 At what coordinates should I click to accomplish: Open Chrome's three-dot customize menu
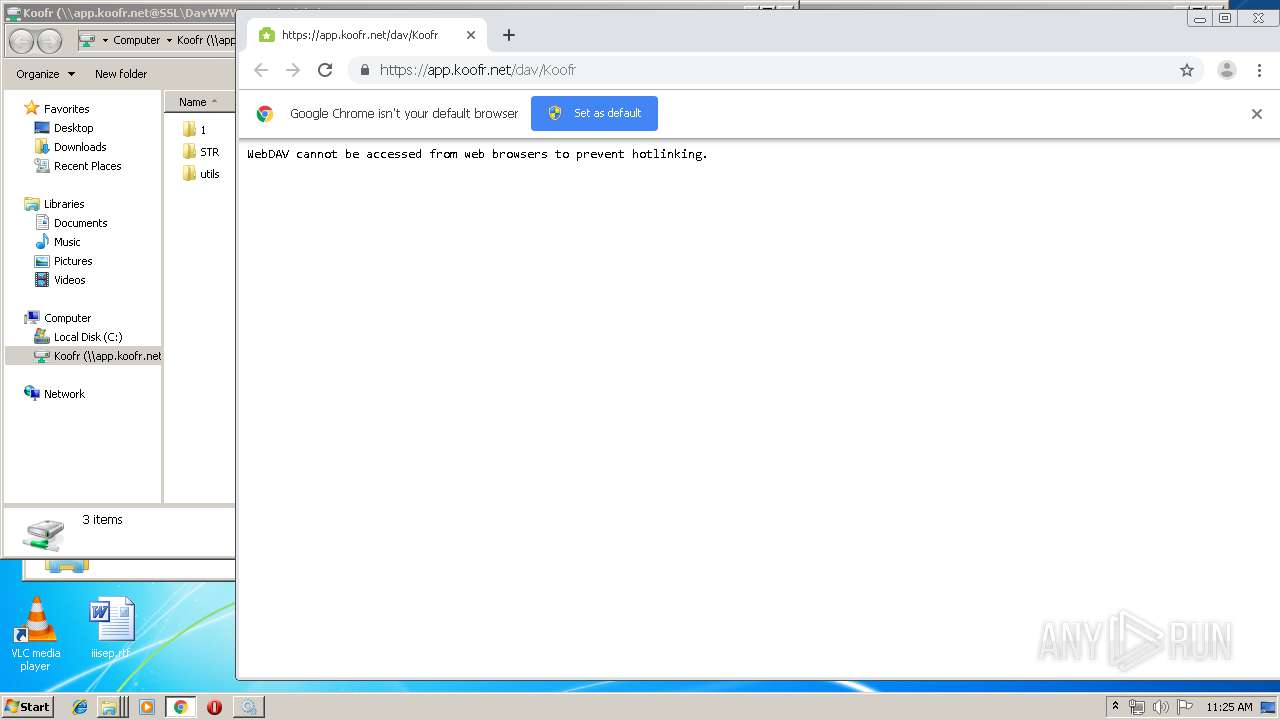click(1259, 70)
